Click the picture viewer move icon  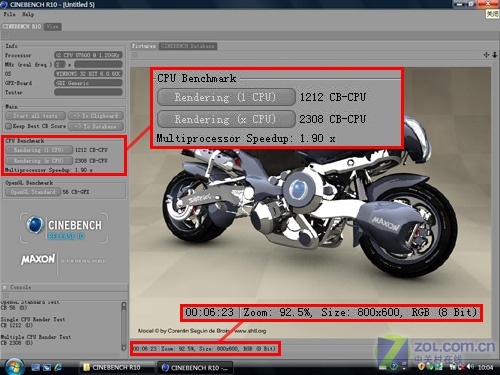pyautogui.click(x=487, y=55)
